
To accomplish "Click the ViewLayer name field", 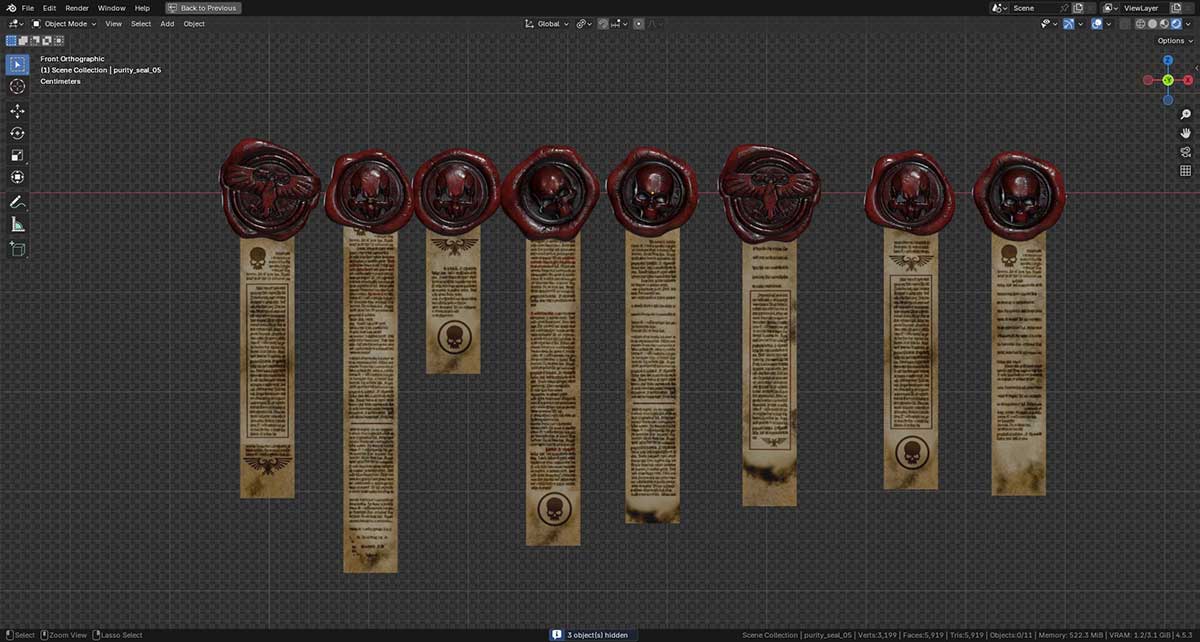I will [x=1146, y=8].
